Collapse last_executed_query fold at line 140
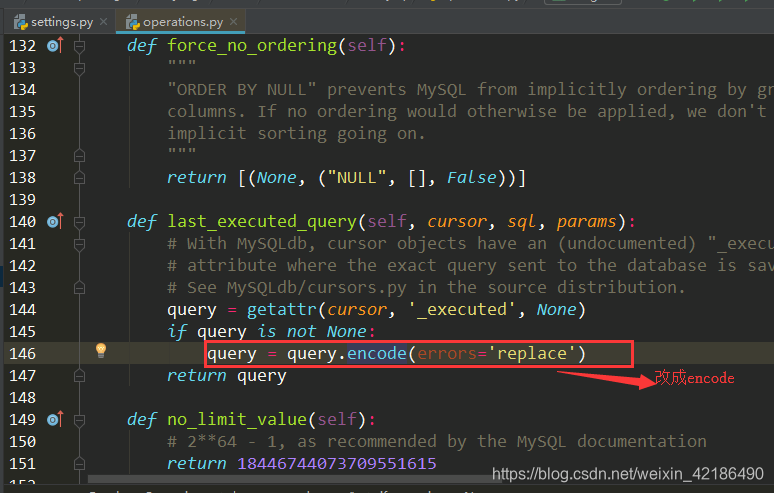Viewport: 774px width, 493px height. tap(79, 222)
